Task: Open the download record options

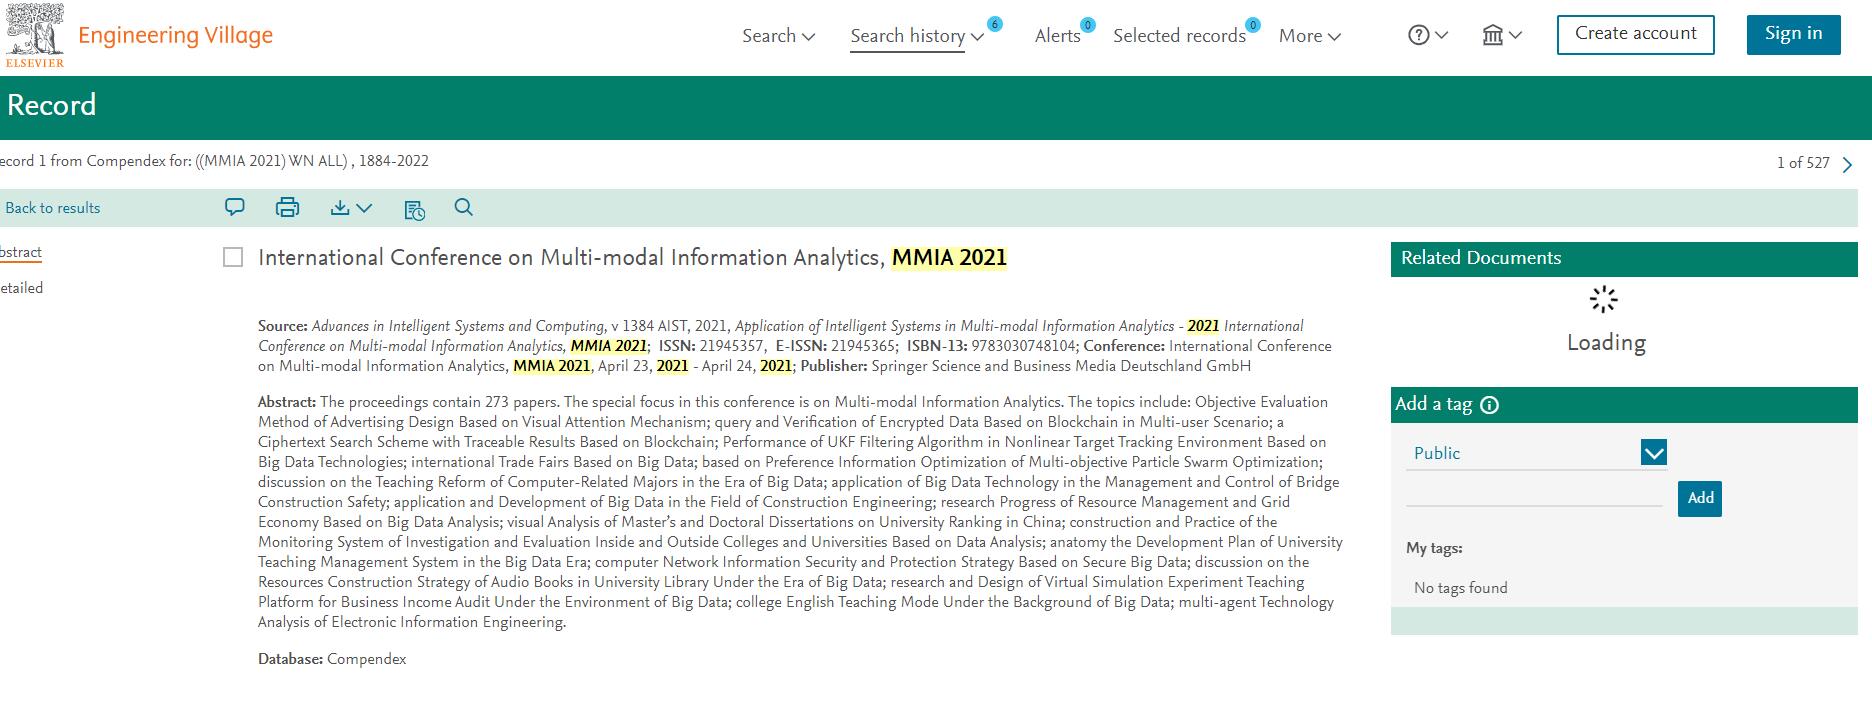Action: point(351,207)
